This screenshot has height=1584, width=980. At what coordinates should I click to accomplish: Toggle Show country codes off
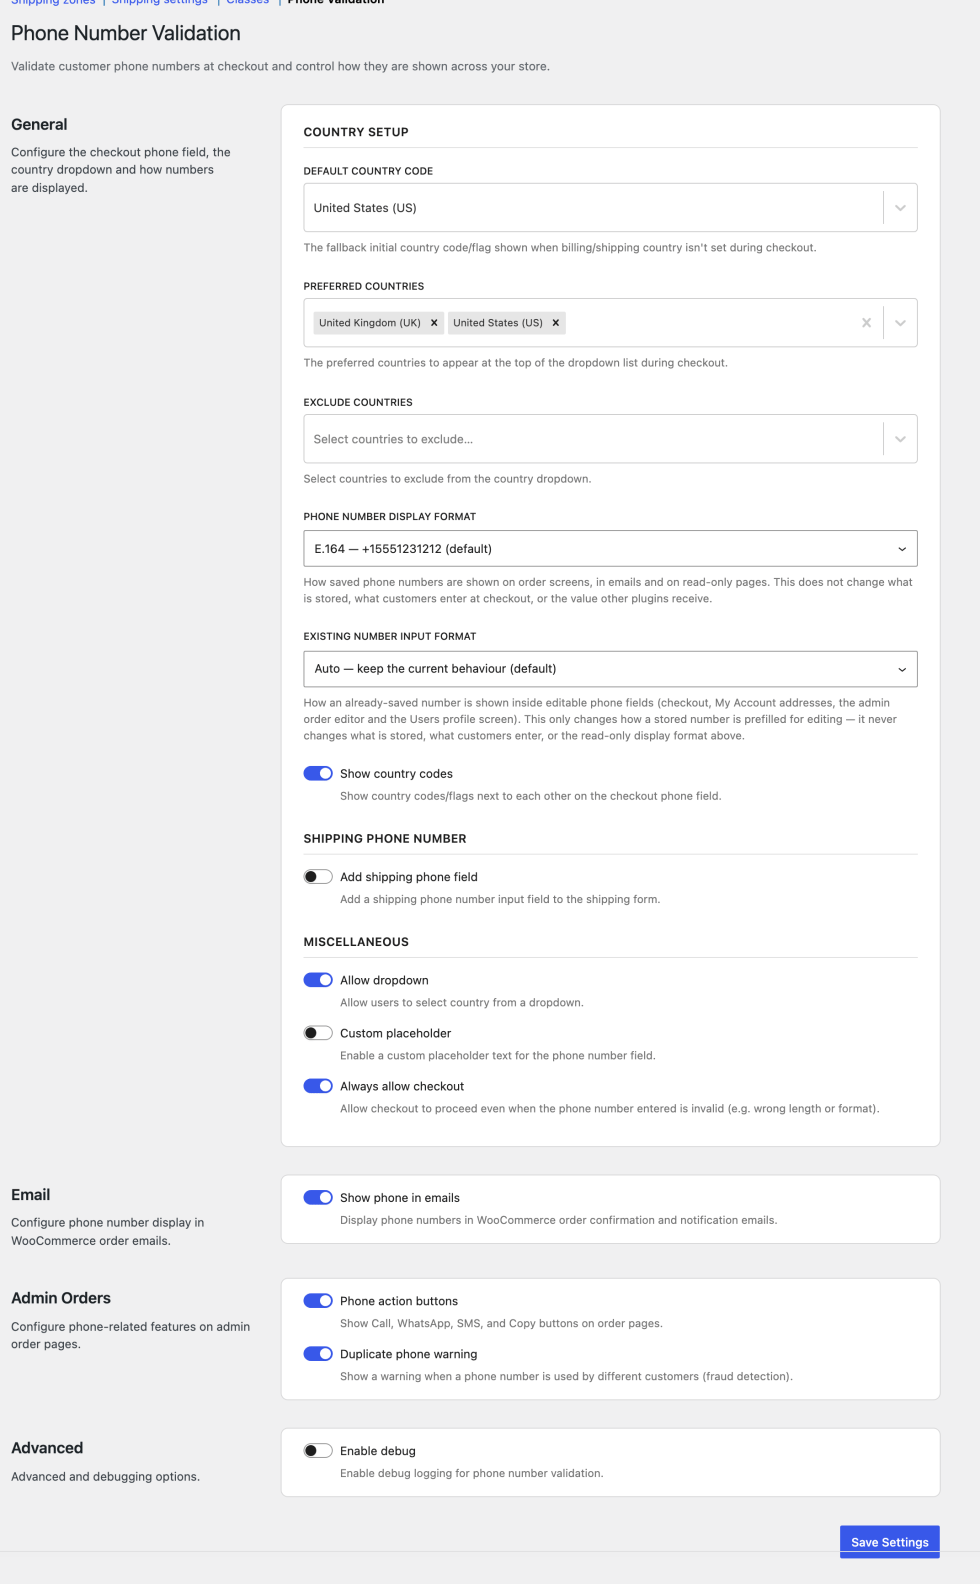click(318, 774)
